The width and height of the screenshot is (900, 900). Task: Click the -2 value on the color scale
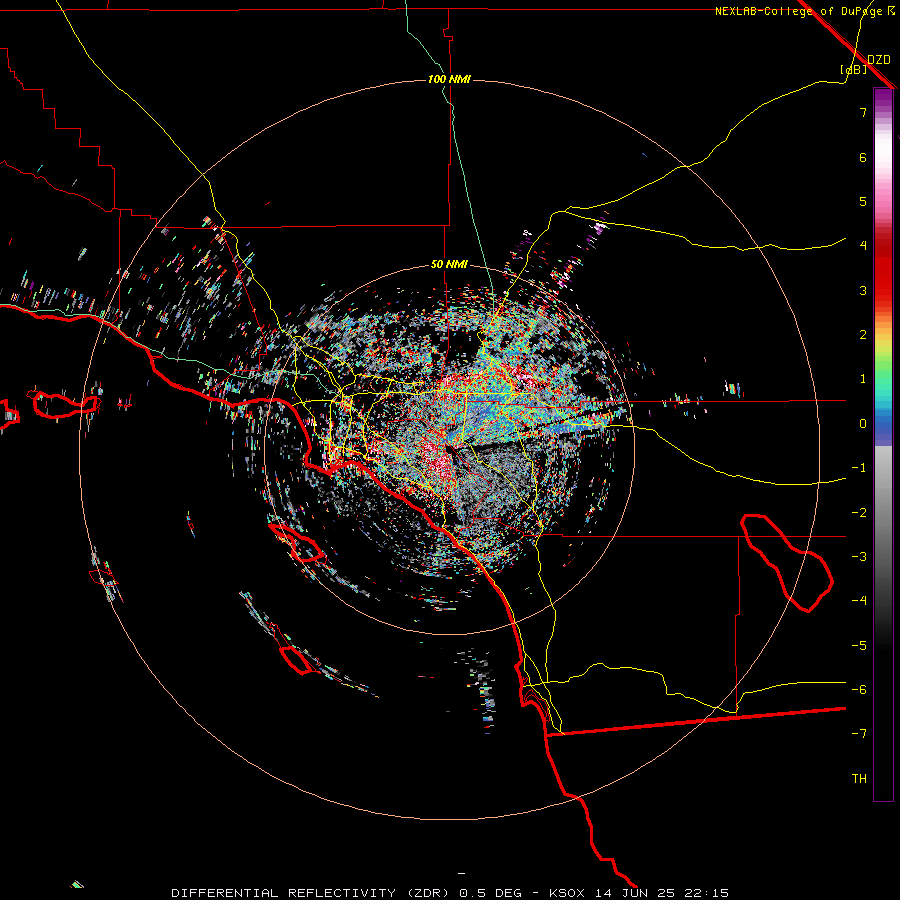859,513
